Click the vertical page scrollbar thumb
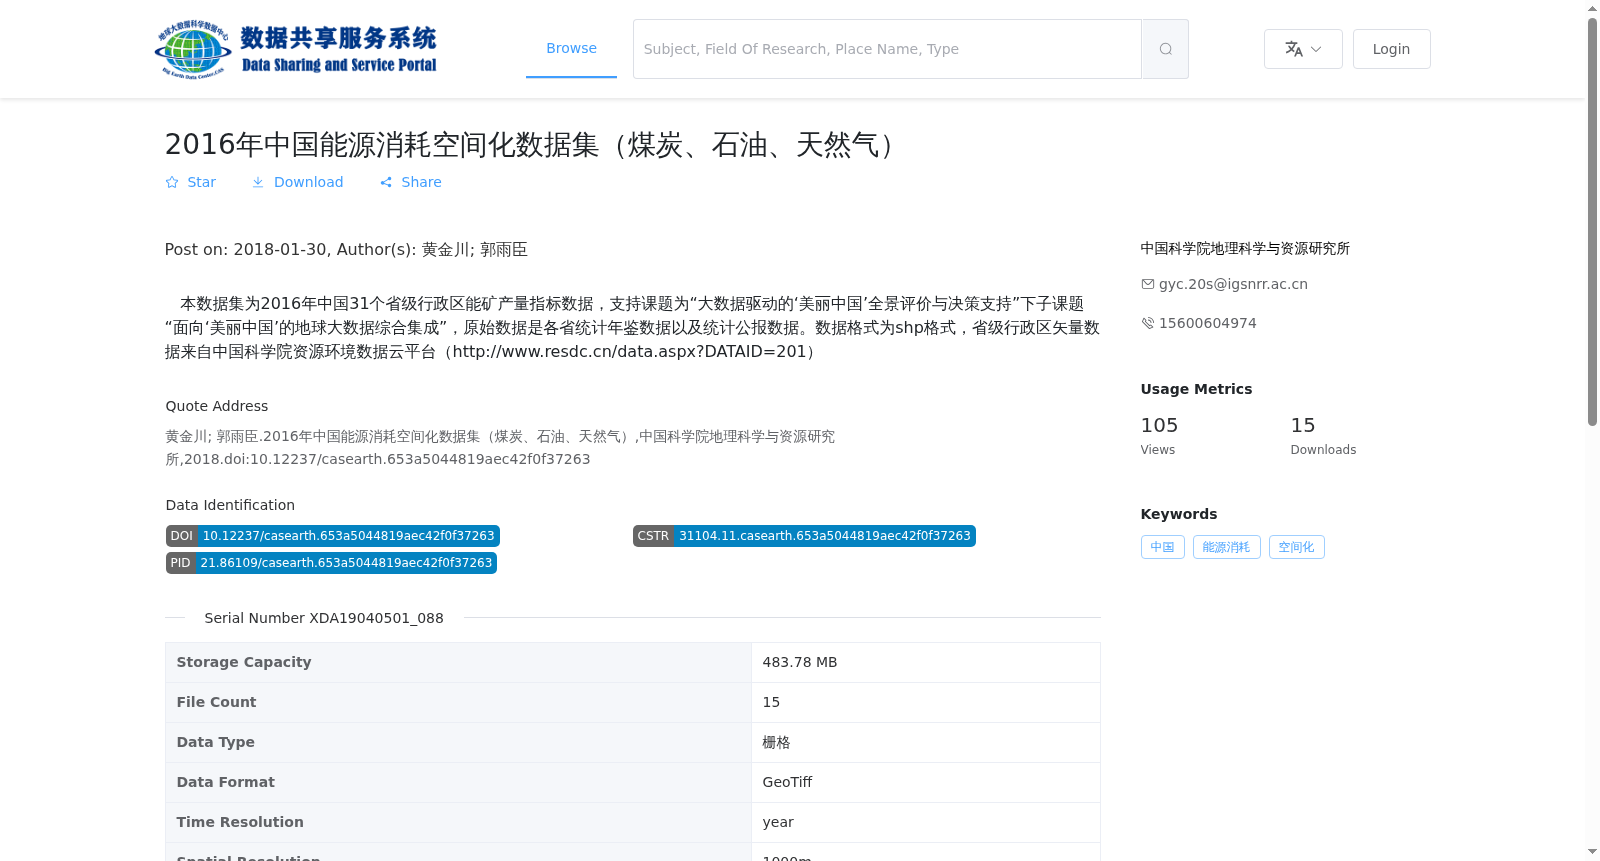1600x861 pixels. pyautogui.click(x=1592, y=222)
